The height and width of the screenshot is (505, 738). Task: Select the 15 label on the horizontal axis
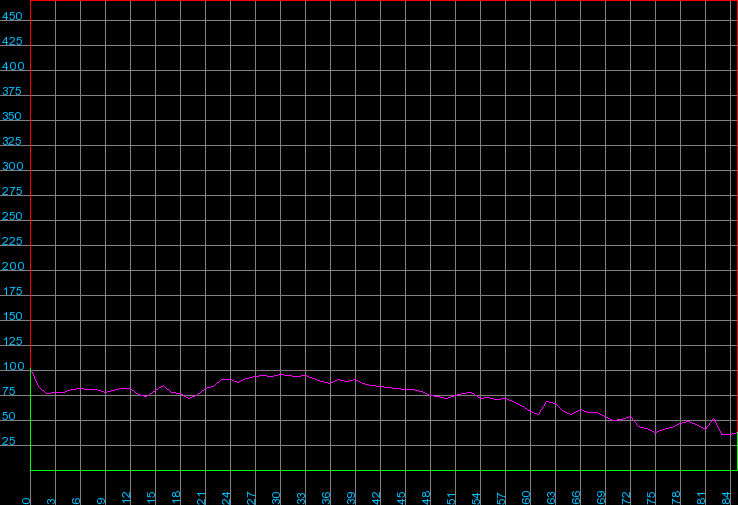[151, 498]
